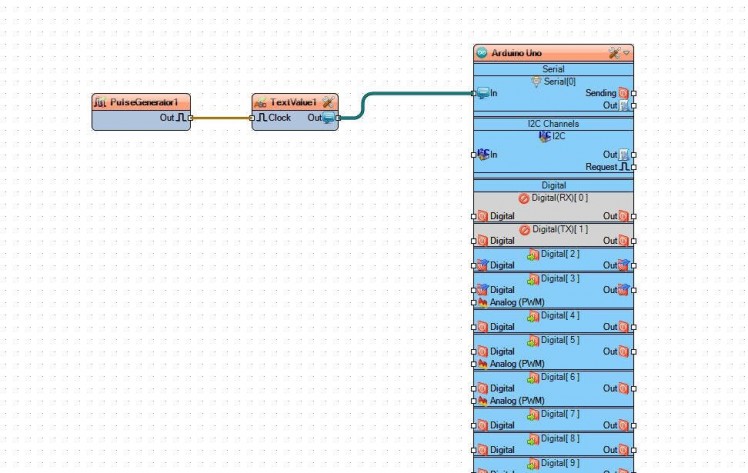Click the TextValue1 Out text pin icon

[x=328, y=118]
